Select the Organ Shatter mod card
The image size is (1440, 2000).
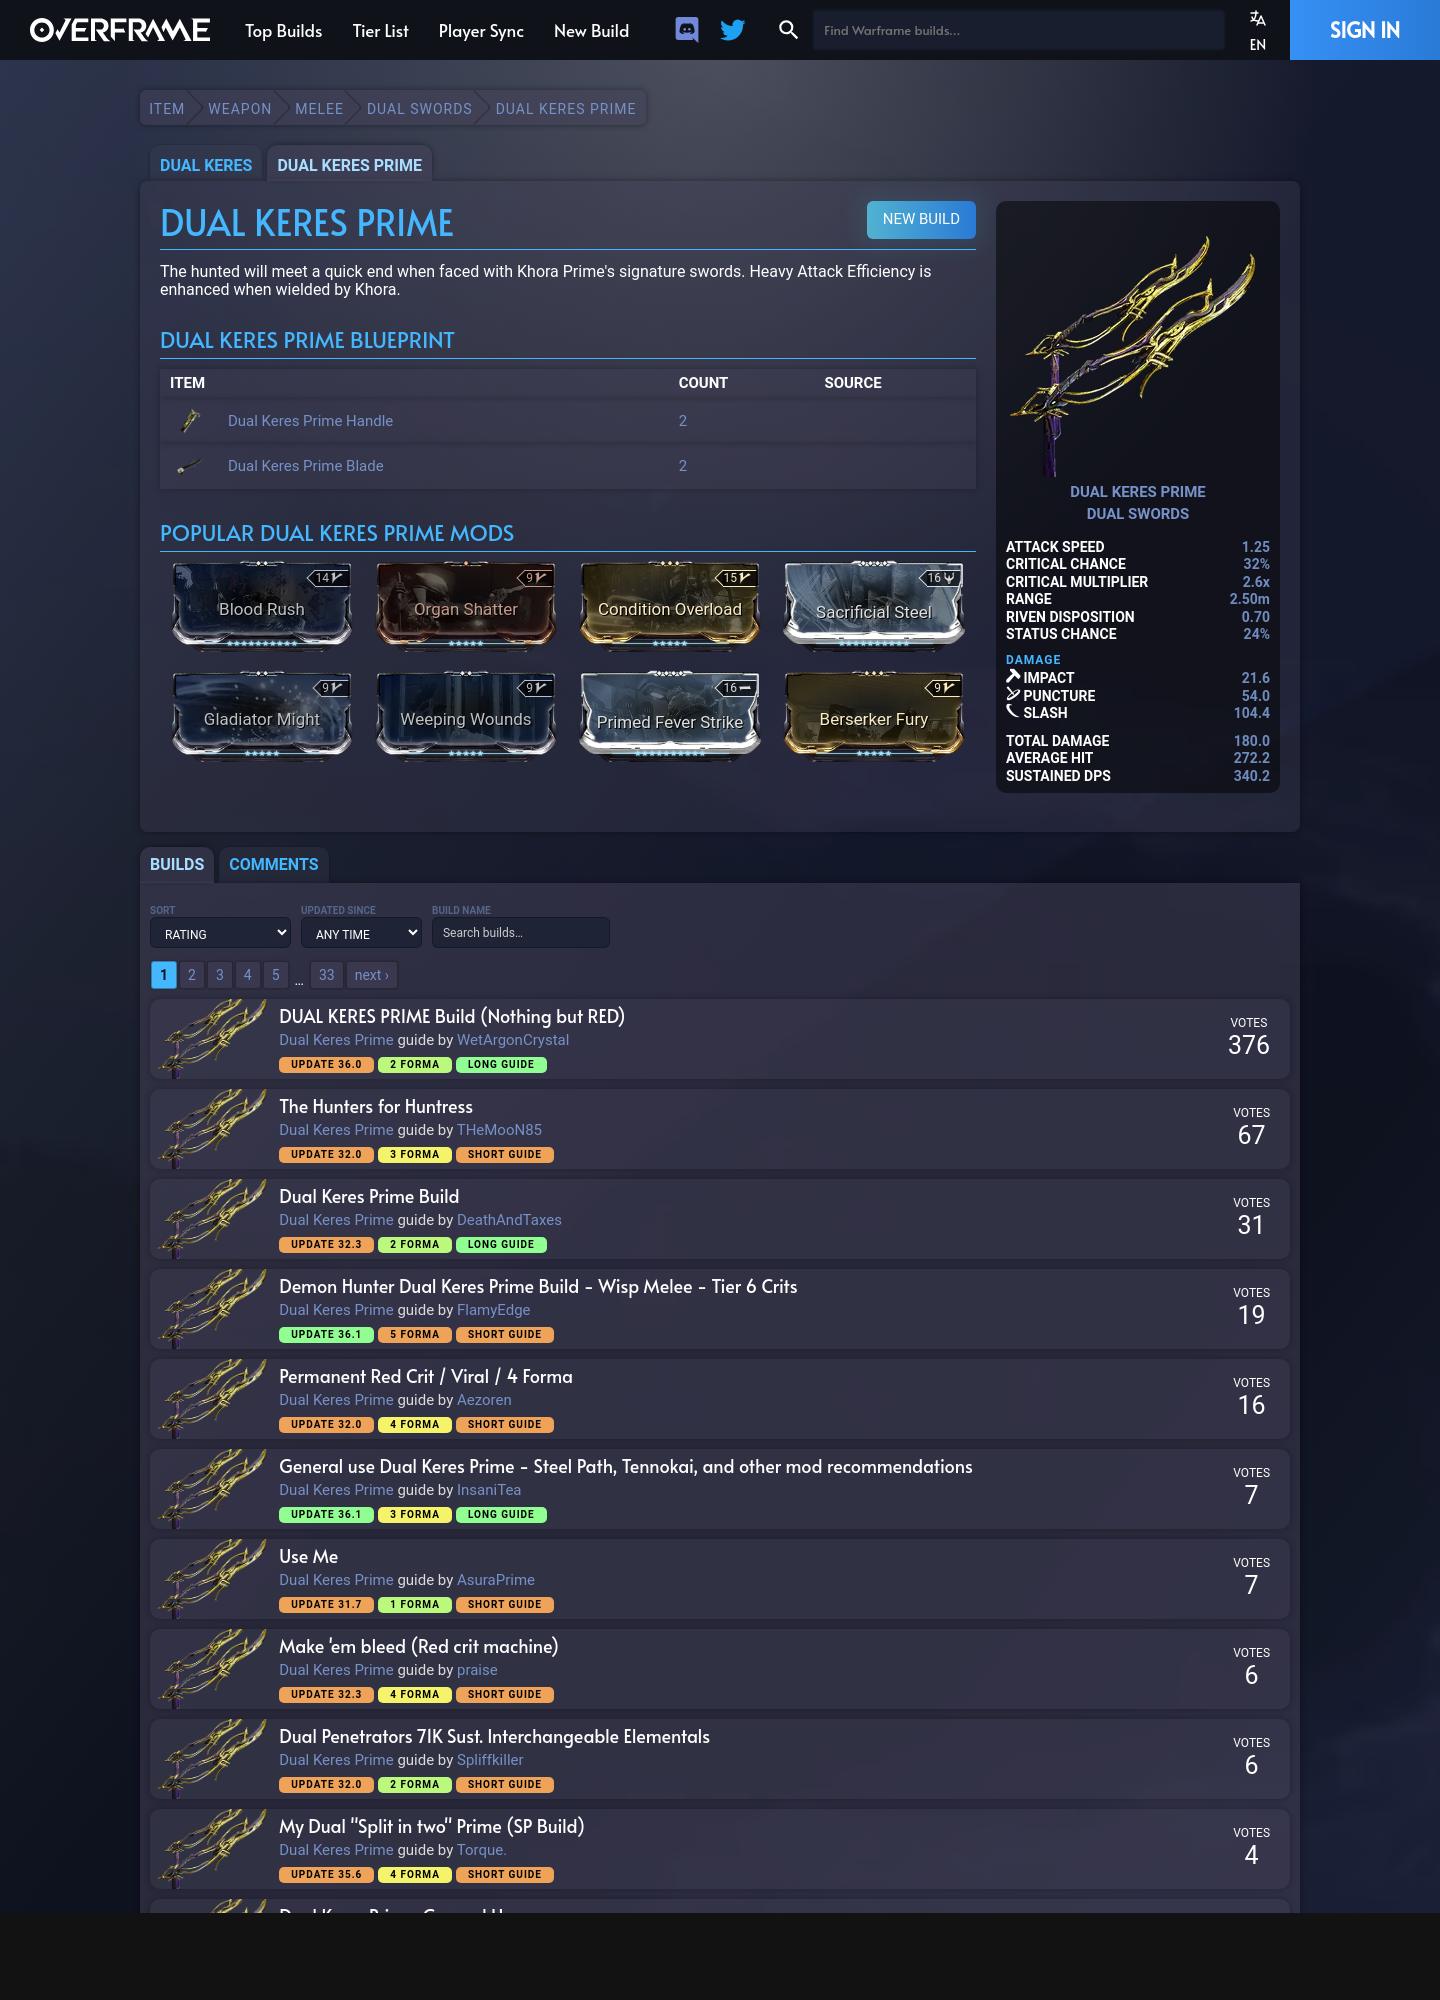466,606
